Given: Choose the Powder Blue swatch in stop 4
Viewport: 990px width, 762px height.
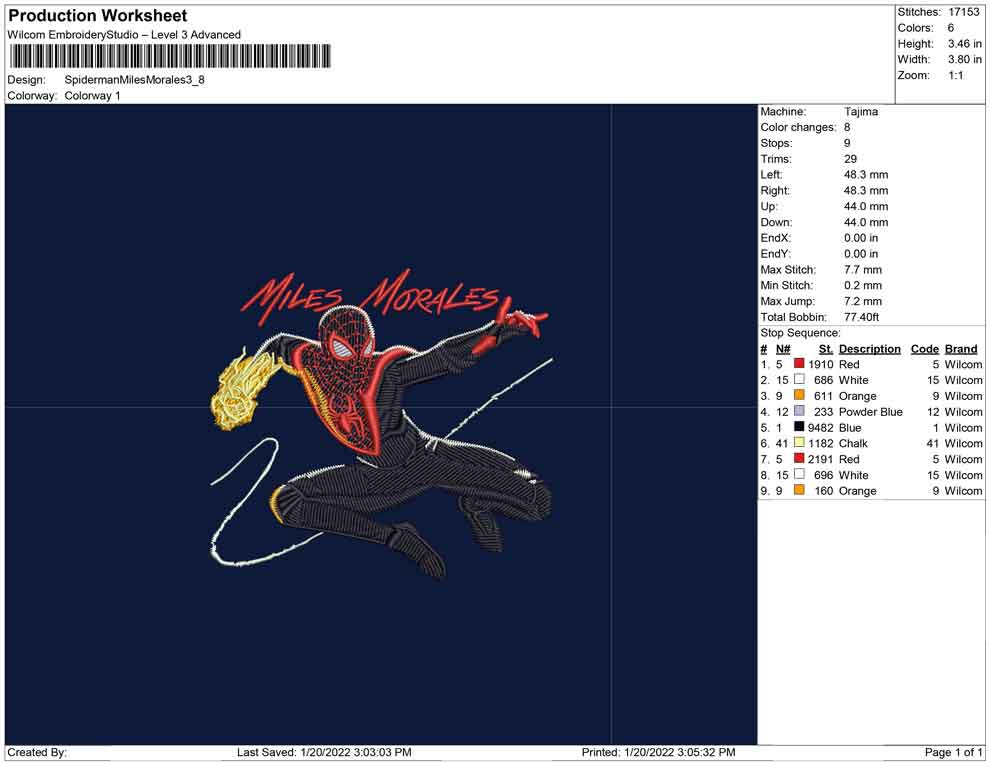Looking at the screenshot, I should (799, 412).
